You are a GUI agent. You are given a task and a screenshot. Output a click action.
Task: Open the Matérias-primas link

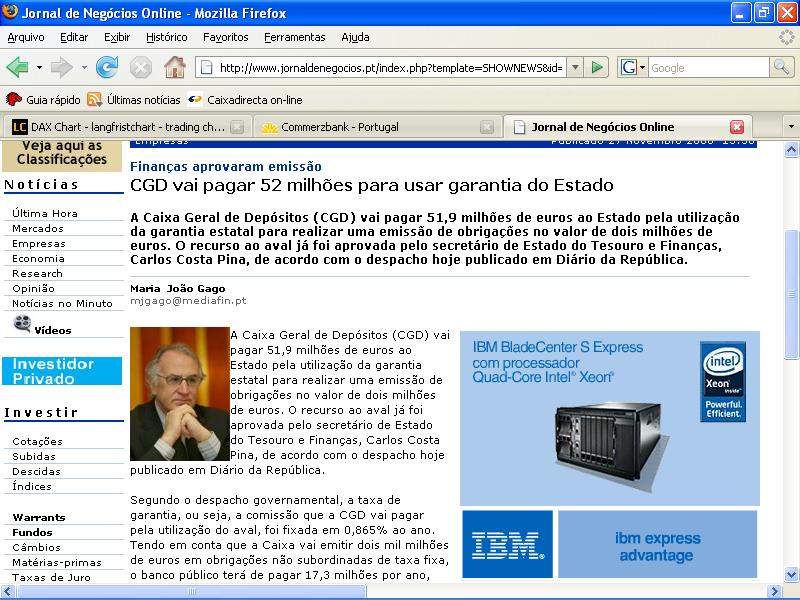point(57,562)
